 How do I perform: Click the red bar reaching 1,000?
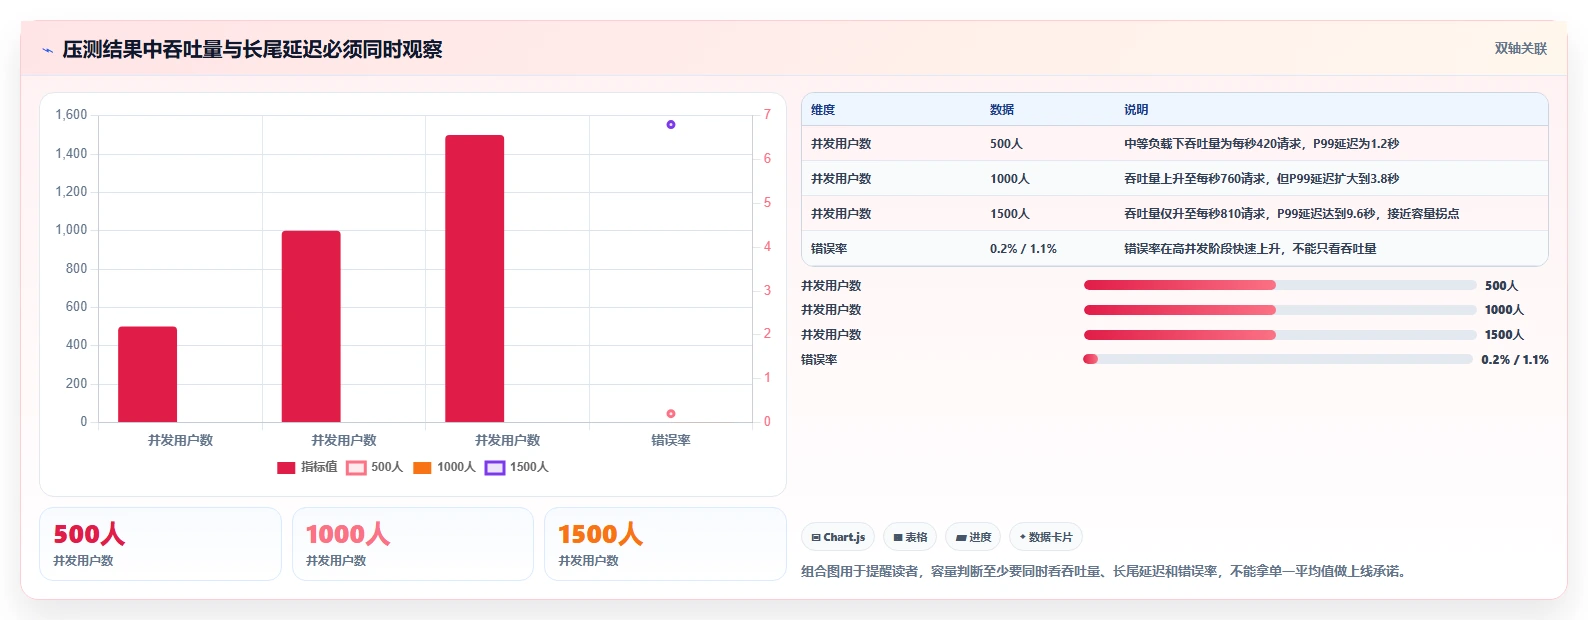pos(311,326)
